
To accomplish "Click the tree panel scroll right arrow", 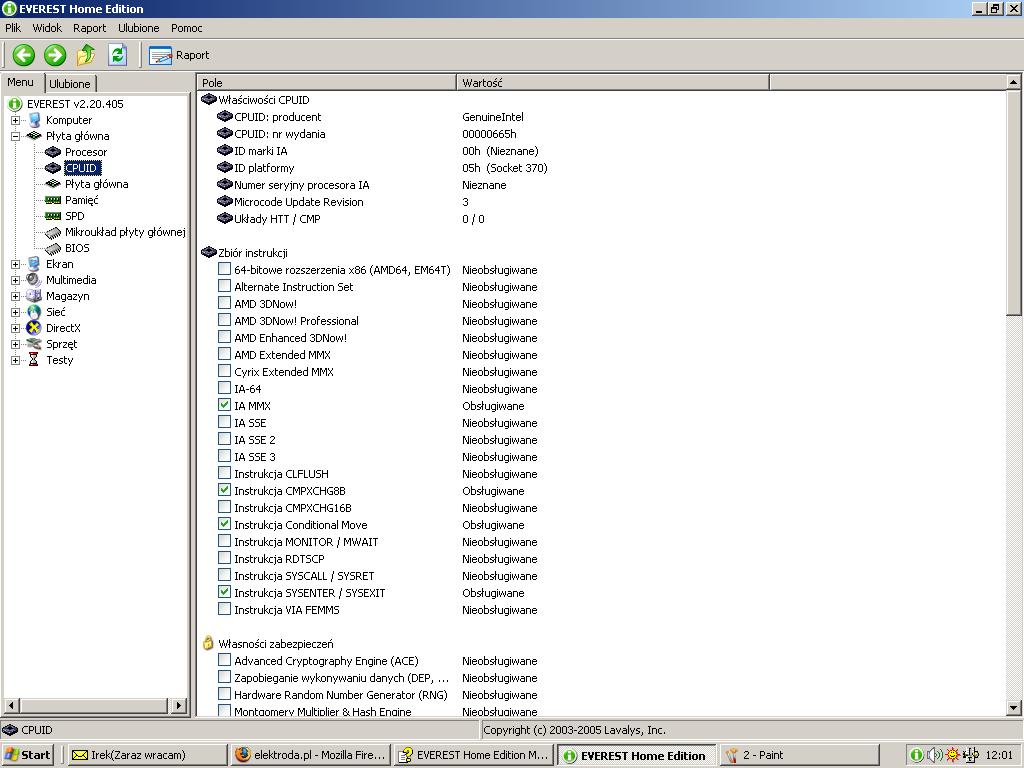I will coord(178,705).
